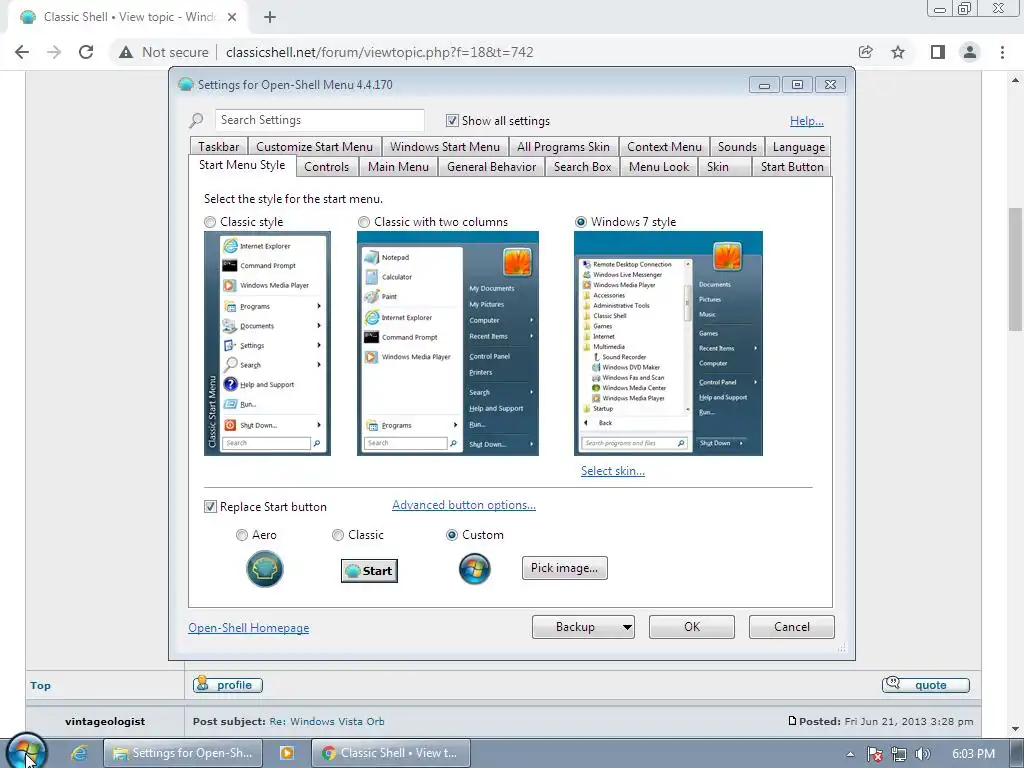Click the profile button icon in forum
1024x768 pixels.
click(x=227, y=684)
